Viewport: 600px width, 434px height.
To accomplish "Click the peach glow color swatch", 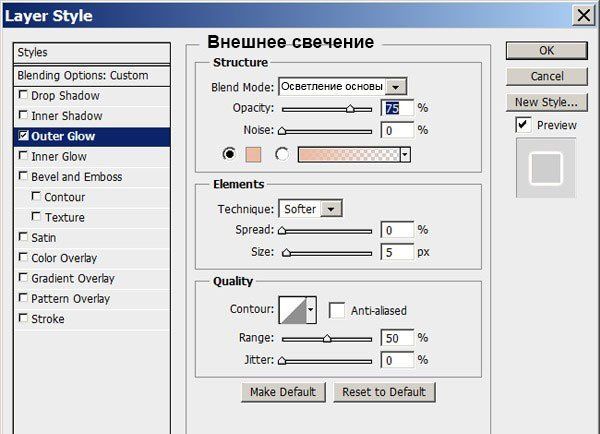I will (x=253, y=155).
